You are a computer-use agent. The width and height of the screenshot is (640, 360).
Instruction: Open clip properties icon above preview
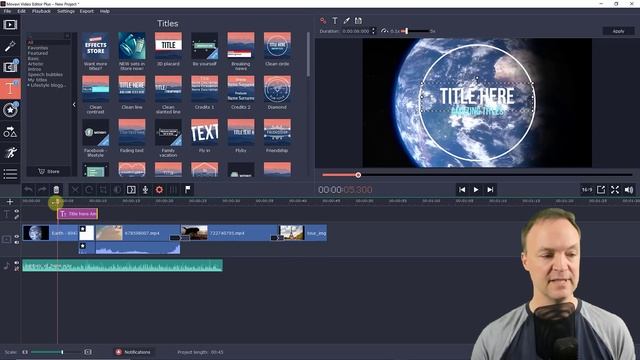point(323,20)
